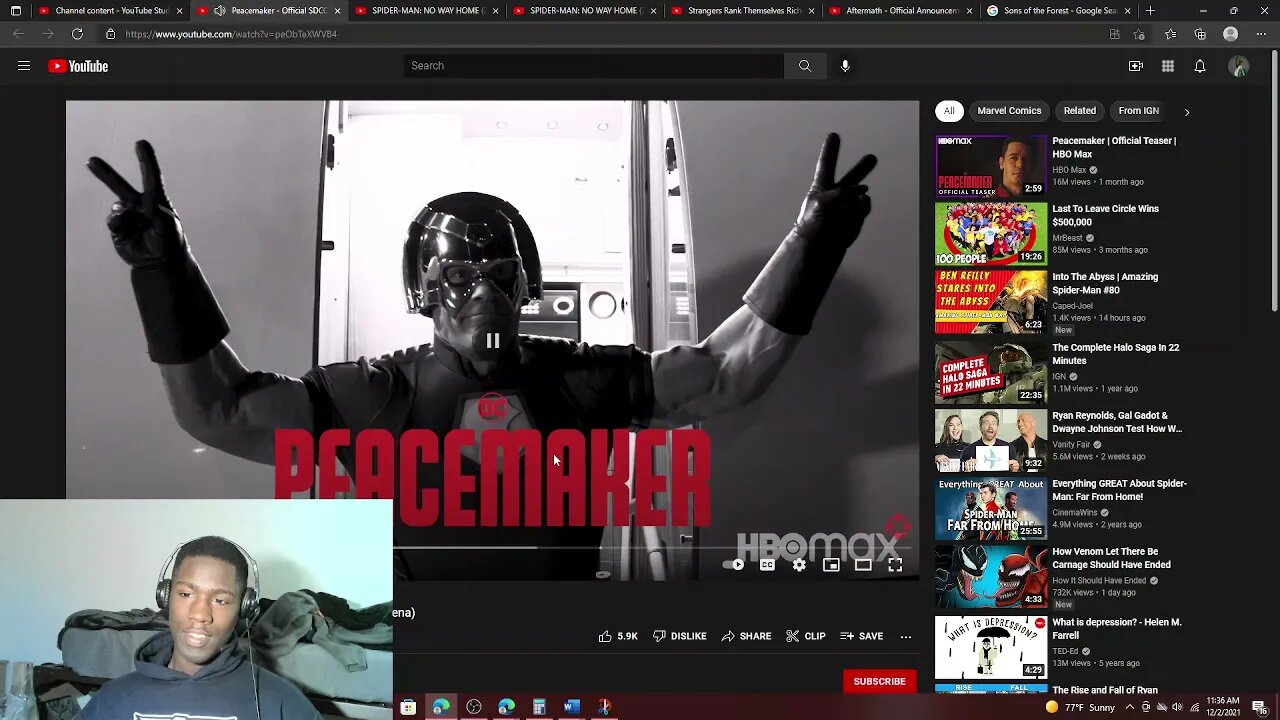Open the browser collections icon

point(1200,34)
